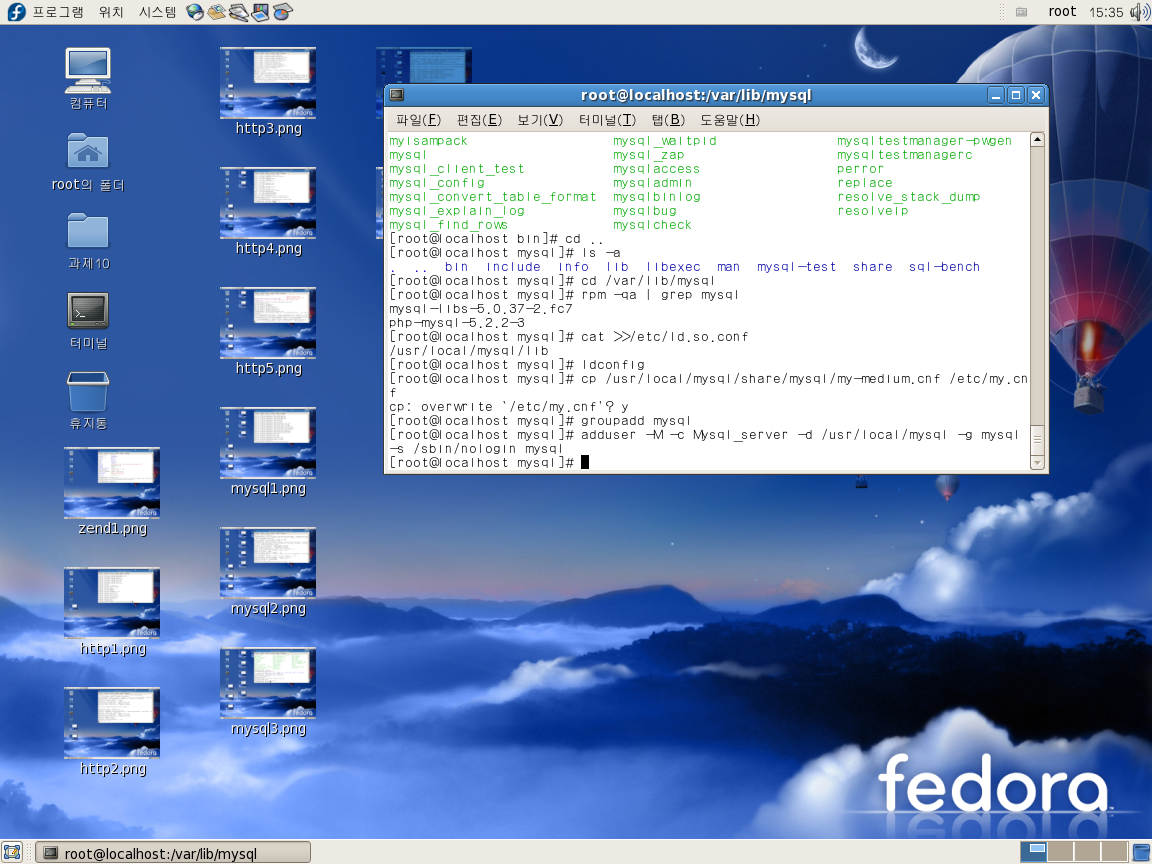Image resolution: width=1152 pixels, height=864 pixels.
Task: Launch the Evolution mail panel icon
Action: click(x=217, y=12)
